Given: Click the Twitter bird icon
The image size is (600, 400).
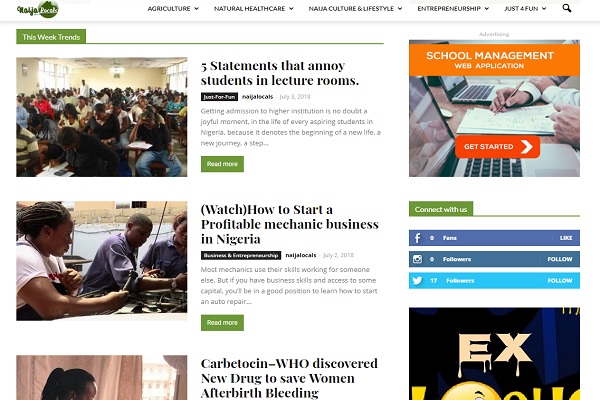Looking at the screenshot, I should (417, 281).
